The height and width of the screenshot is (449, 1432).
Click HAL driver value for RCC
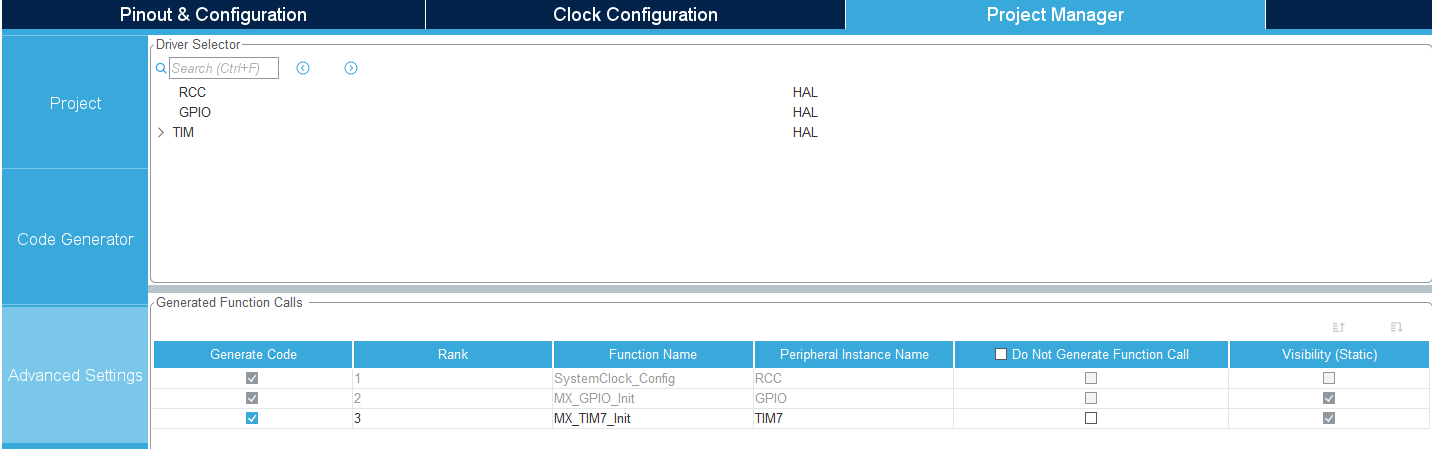pos(805,92)
